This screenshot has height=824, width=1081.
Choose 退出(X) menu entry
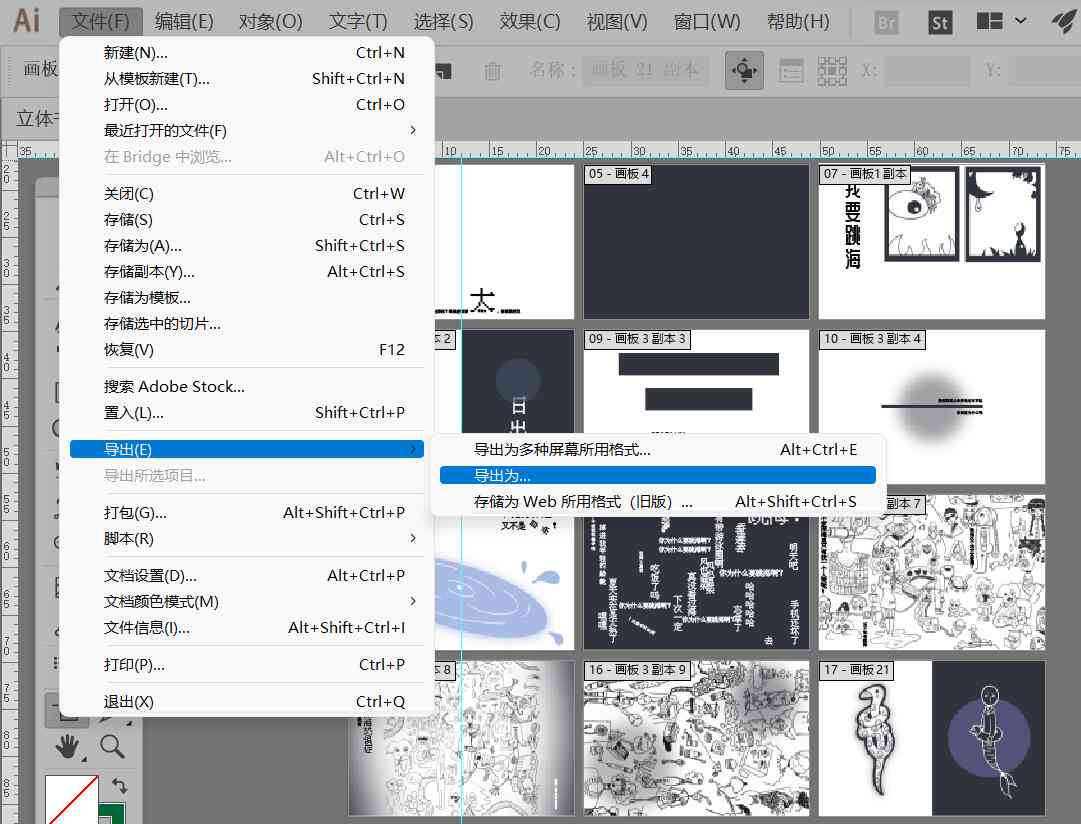(x=247, y=701)
